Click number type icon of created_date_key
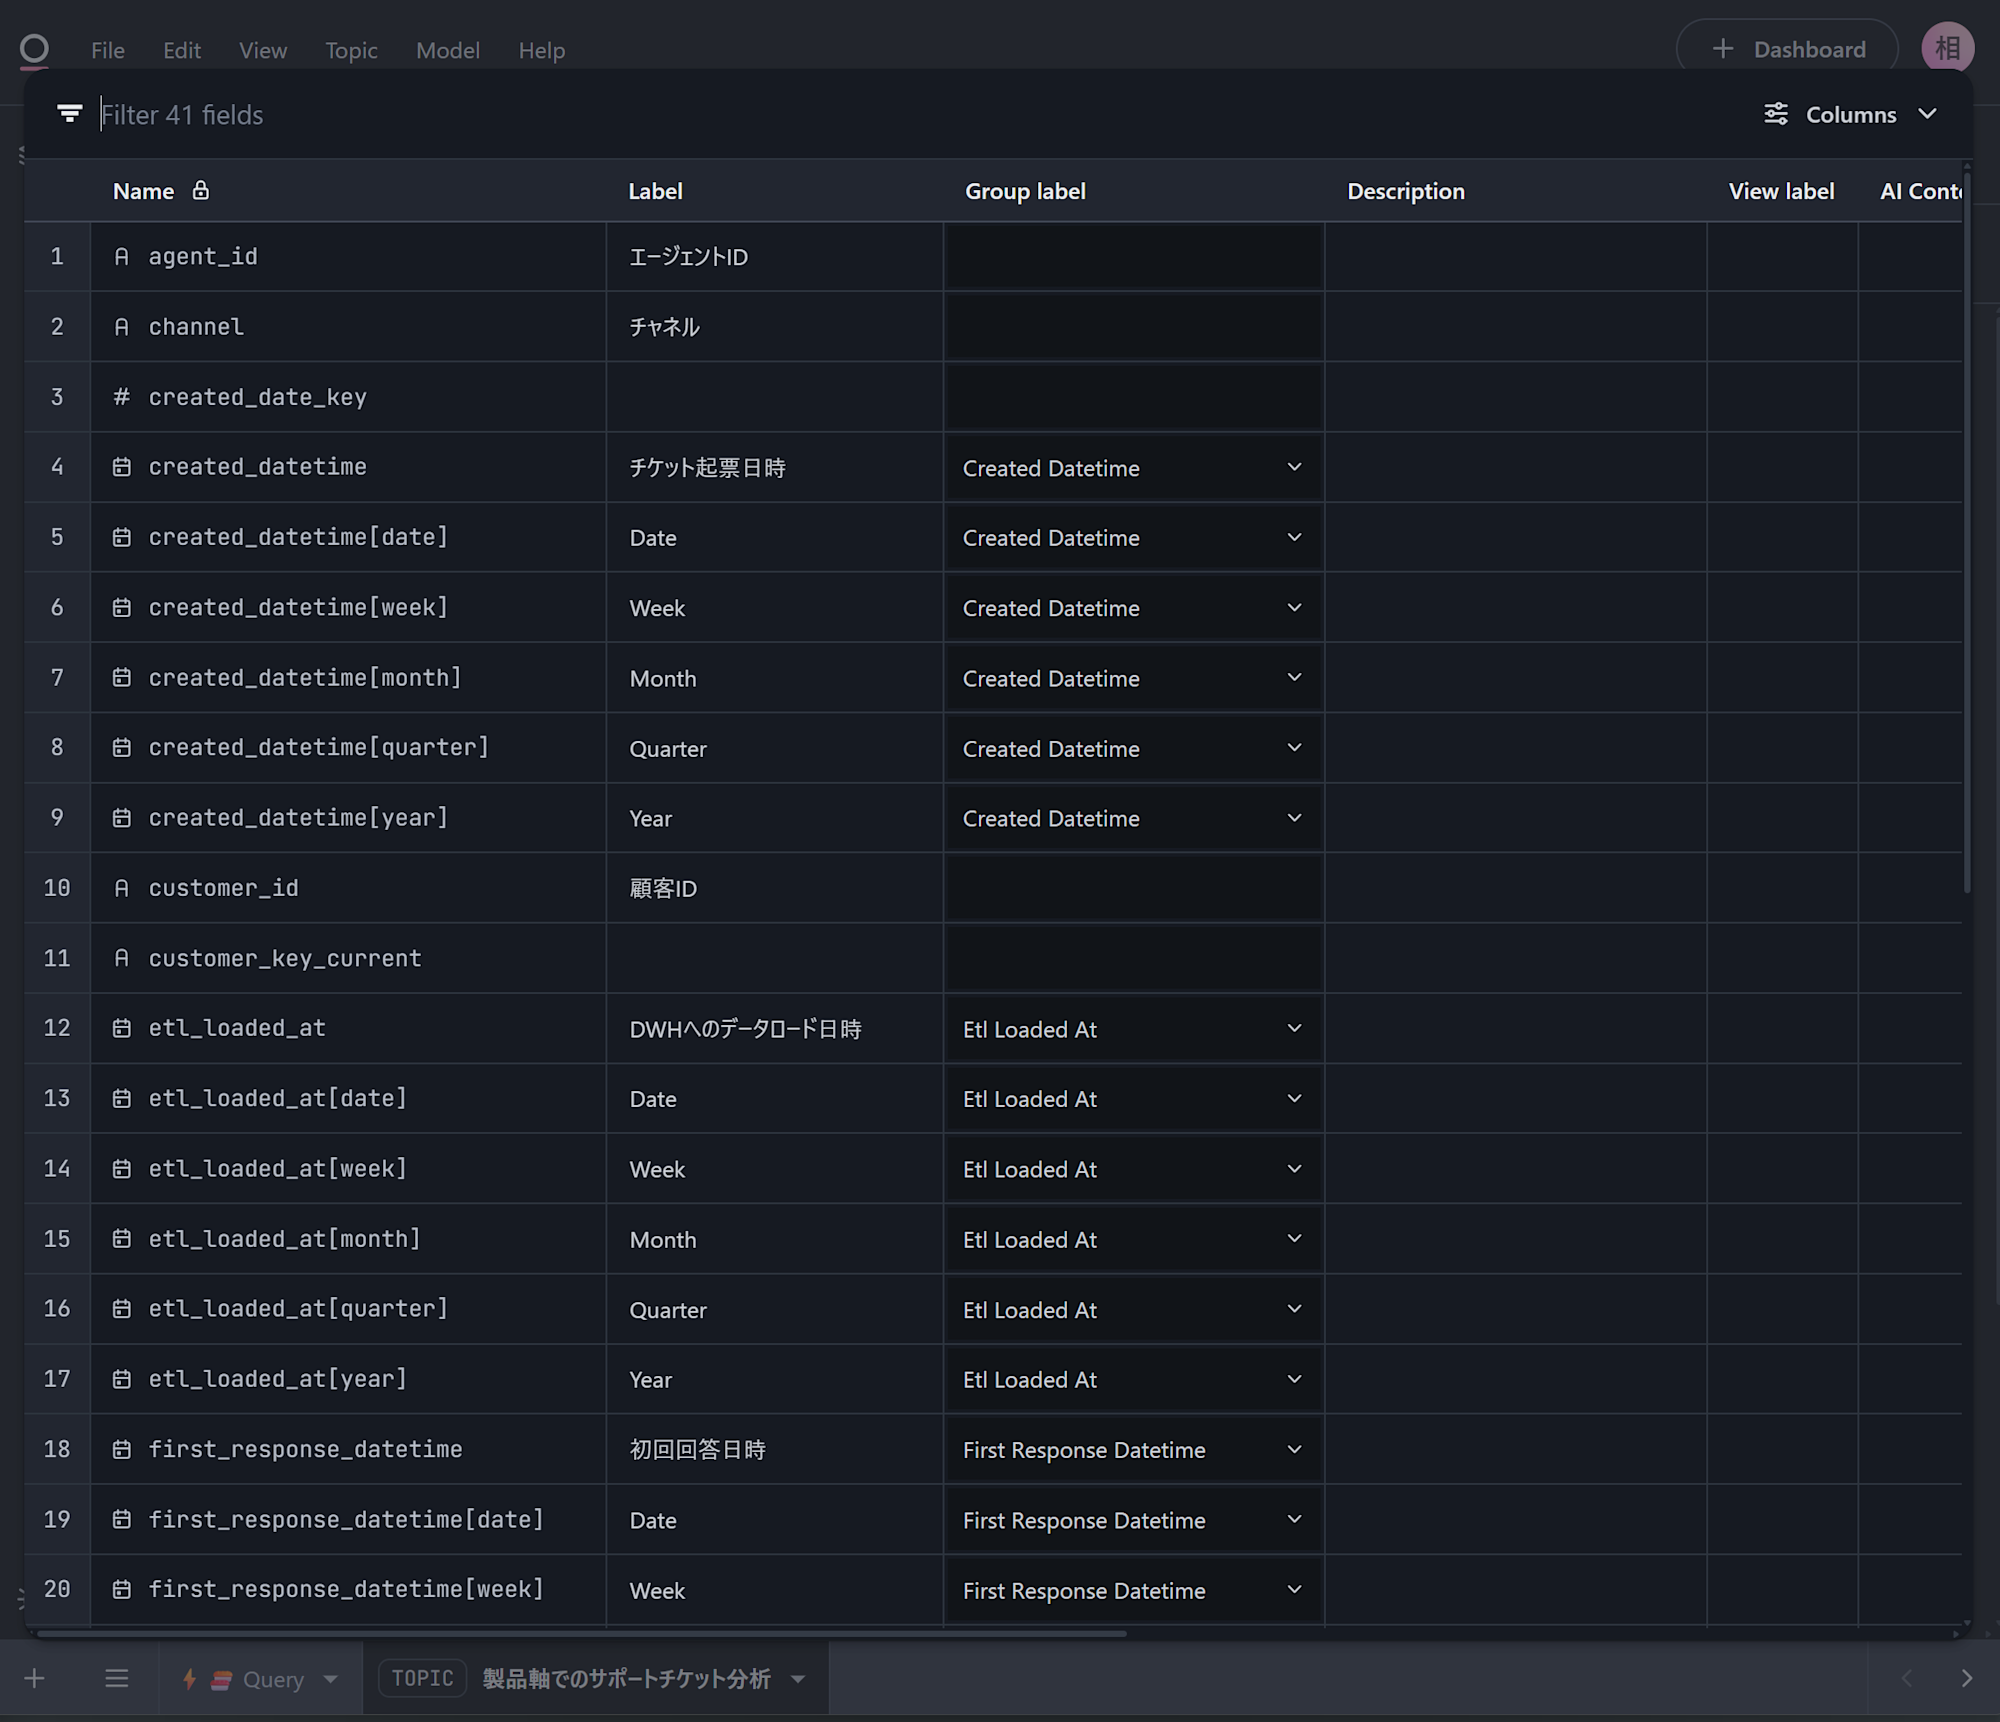The image size is (2000, 1722). (122, 397)
